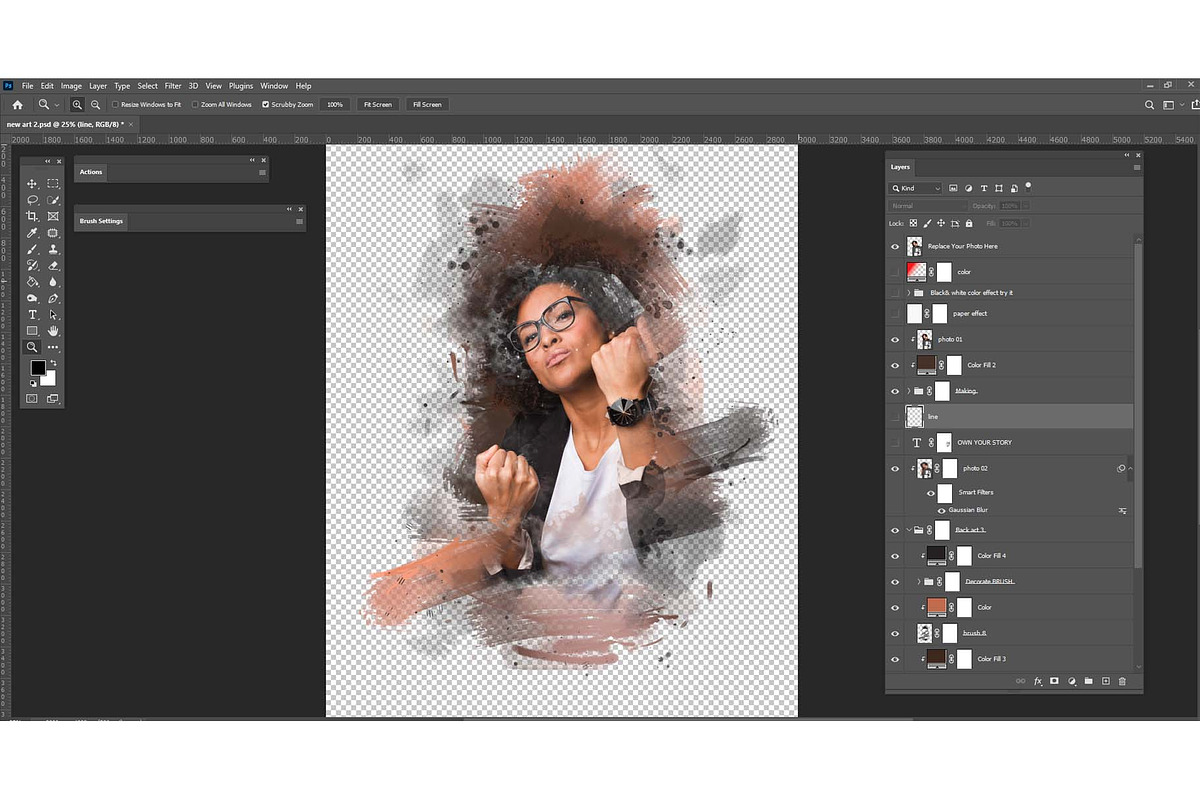
Task: Click the 100% zoom button
Action: tap(335, 104)
